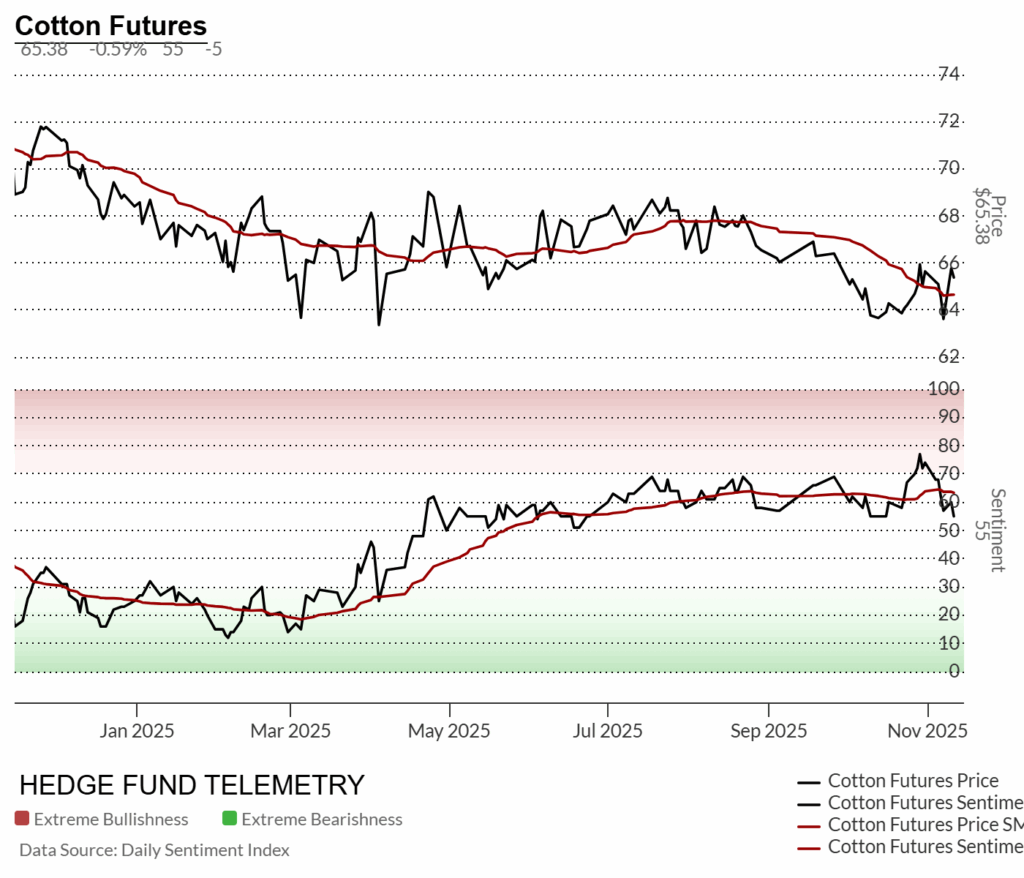Toggle the Cotton Futures Price SMA legend entry
The width and height of the screenshot is (1024, 878).
pyautogui.click(x=924, y=825)
